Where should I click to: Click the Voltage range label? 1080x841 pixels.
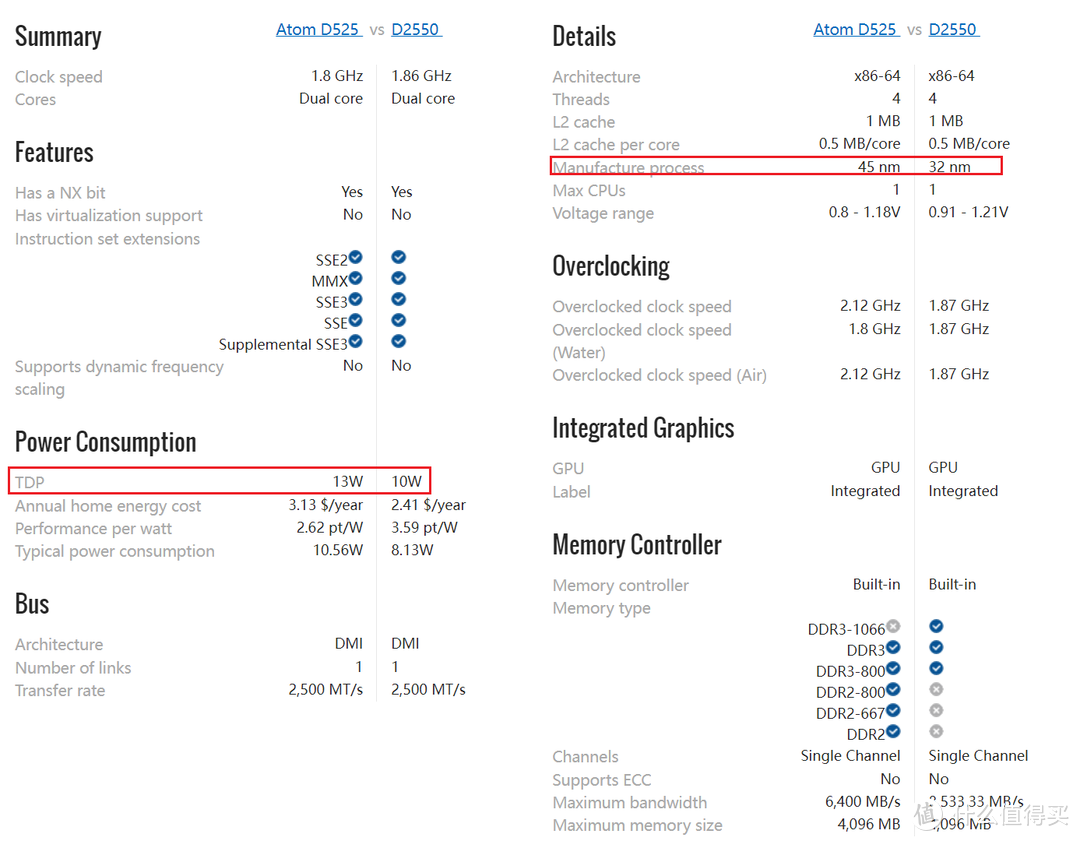click(x=603, y=214)
